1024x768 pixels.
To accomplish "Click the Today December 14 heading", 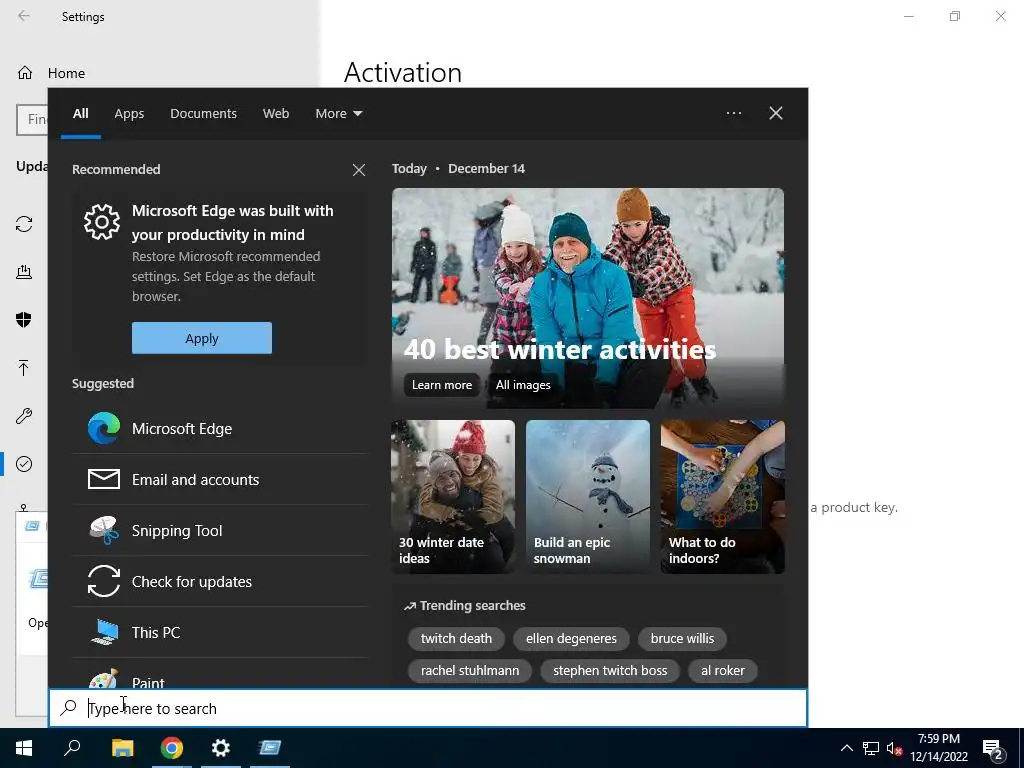I will click(458, 168).
